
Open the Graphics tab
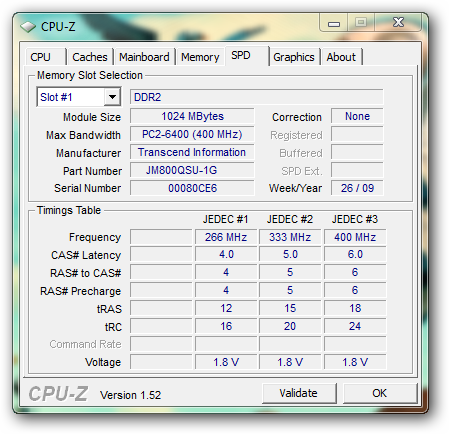[x=294, y=57]
